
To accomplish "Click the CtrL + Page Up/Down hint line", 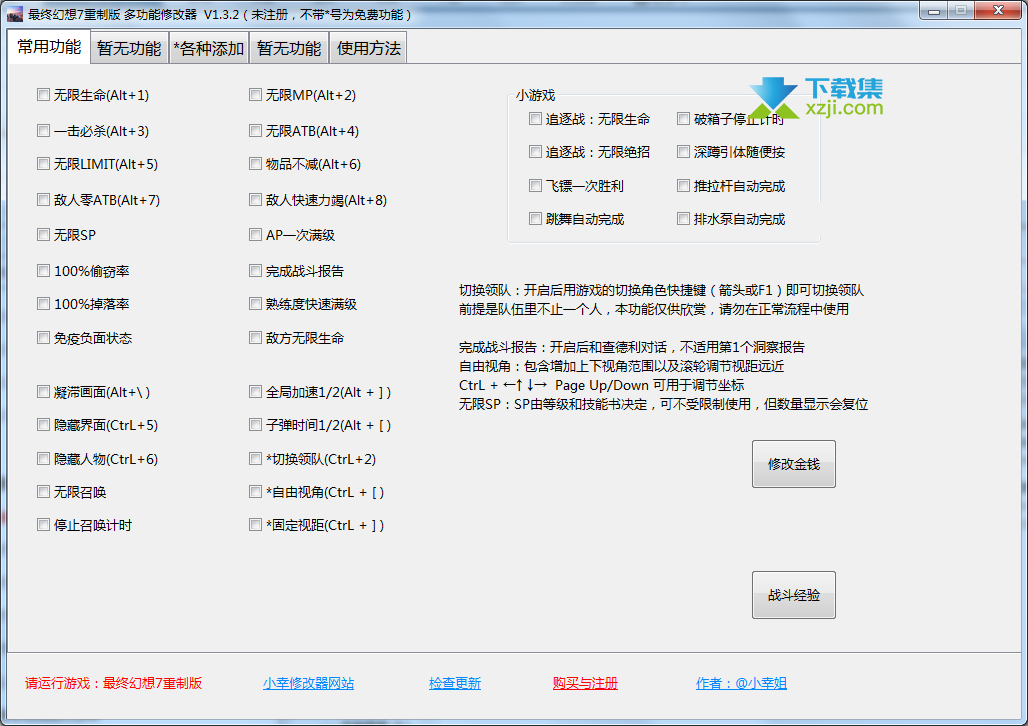I will (602, 385).
